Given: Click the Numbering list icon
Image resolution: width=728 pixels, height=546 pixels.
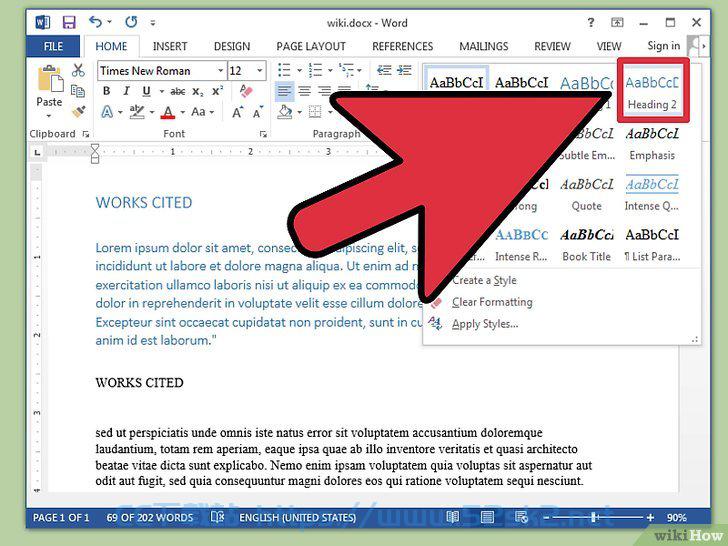Looking at the screenshot, I should (315, 70).
